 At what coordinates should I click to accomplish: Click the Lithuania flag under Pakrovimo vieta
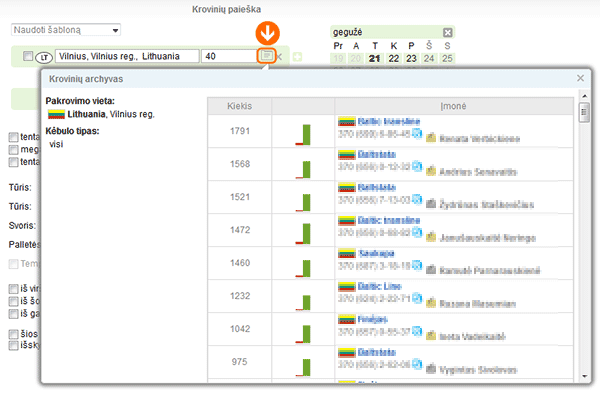tap(56, 114)
